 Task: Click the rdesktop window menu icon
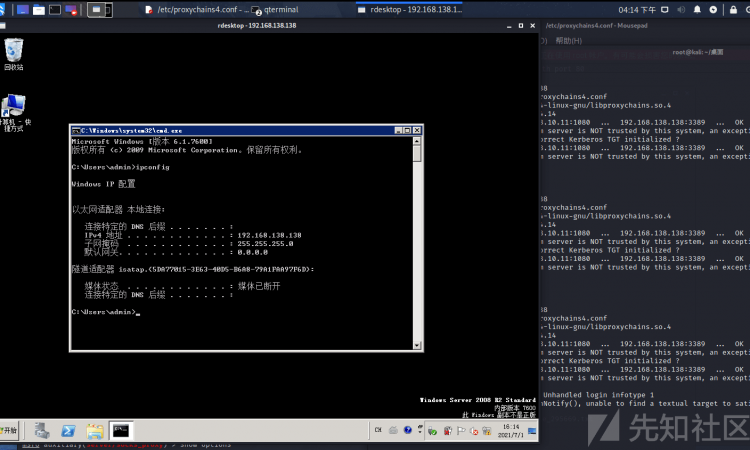click(2, 26)
